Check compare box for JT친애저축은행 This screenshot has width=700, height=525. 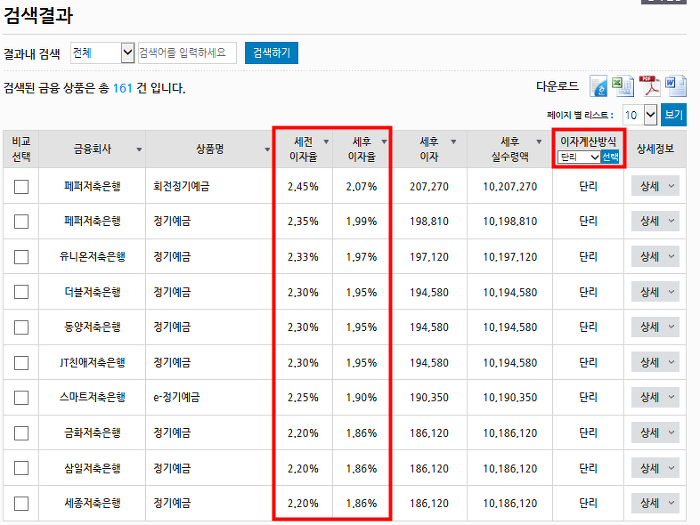click(x=21, y=362)
